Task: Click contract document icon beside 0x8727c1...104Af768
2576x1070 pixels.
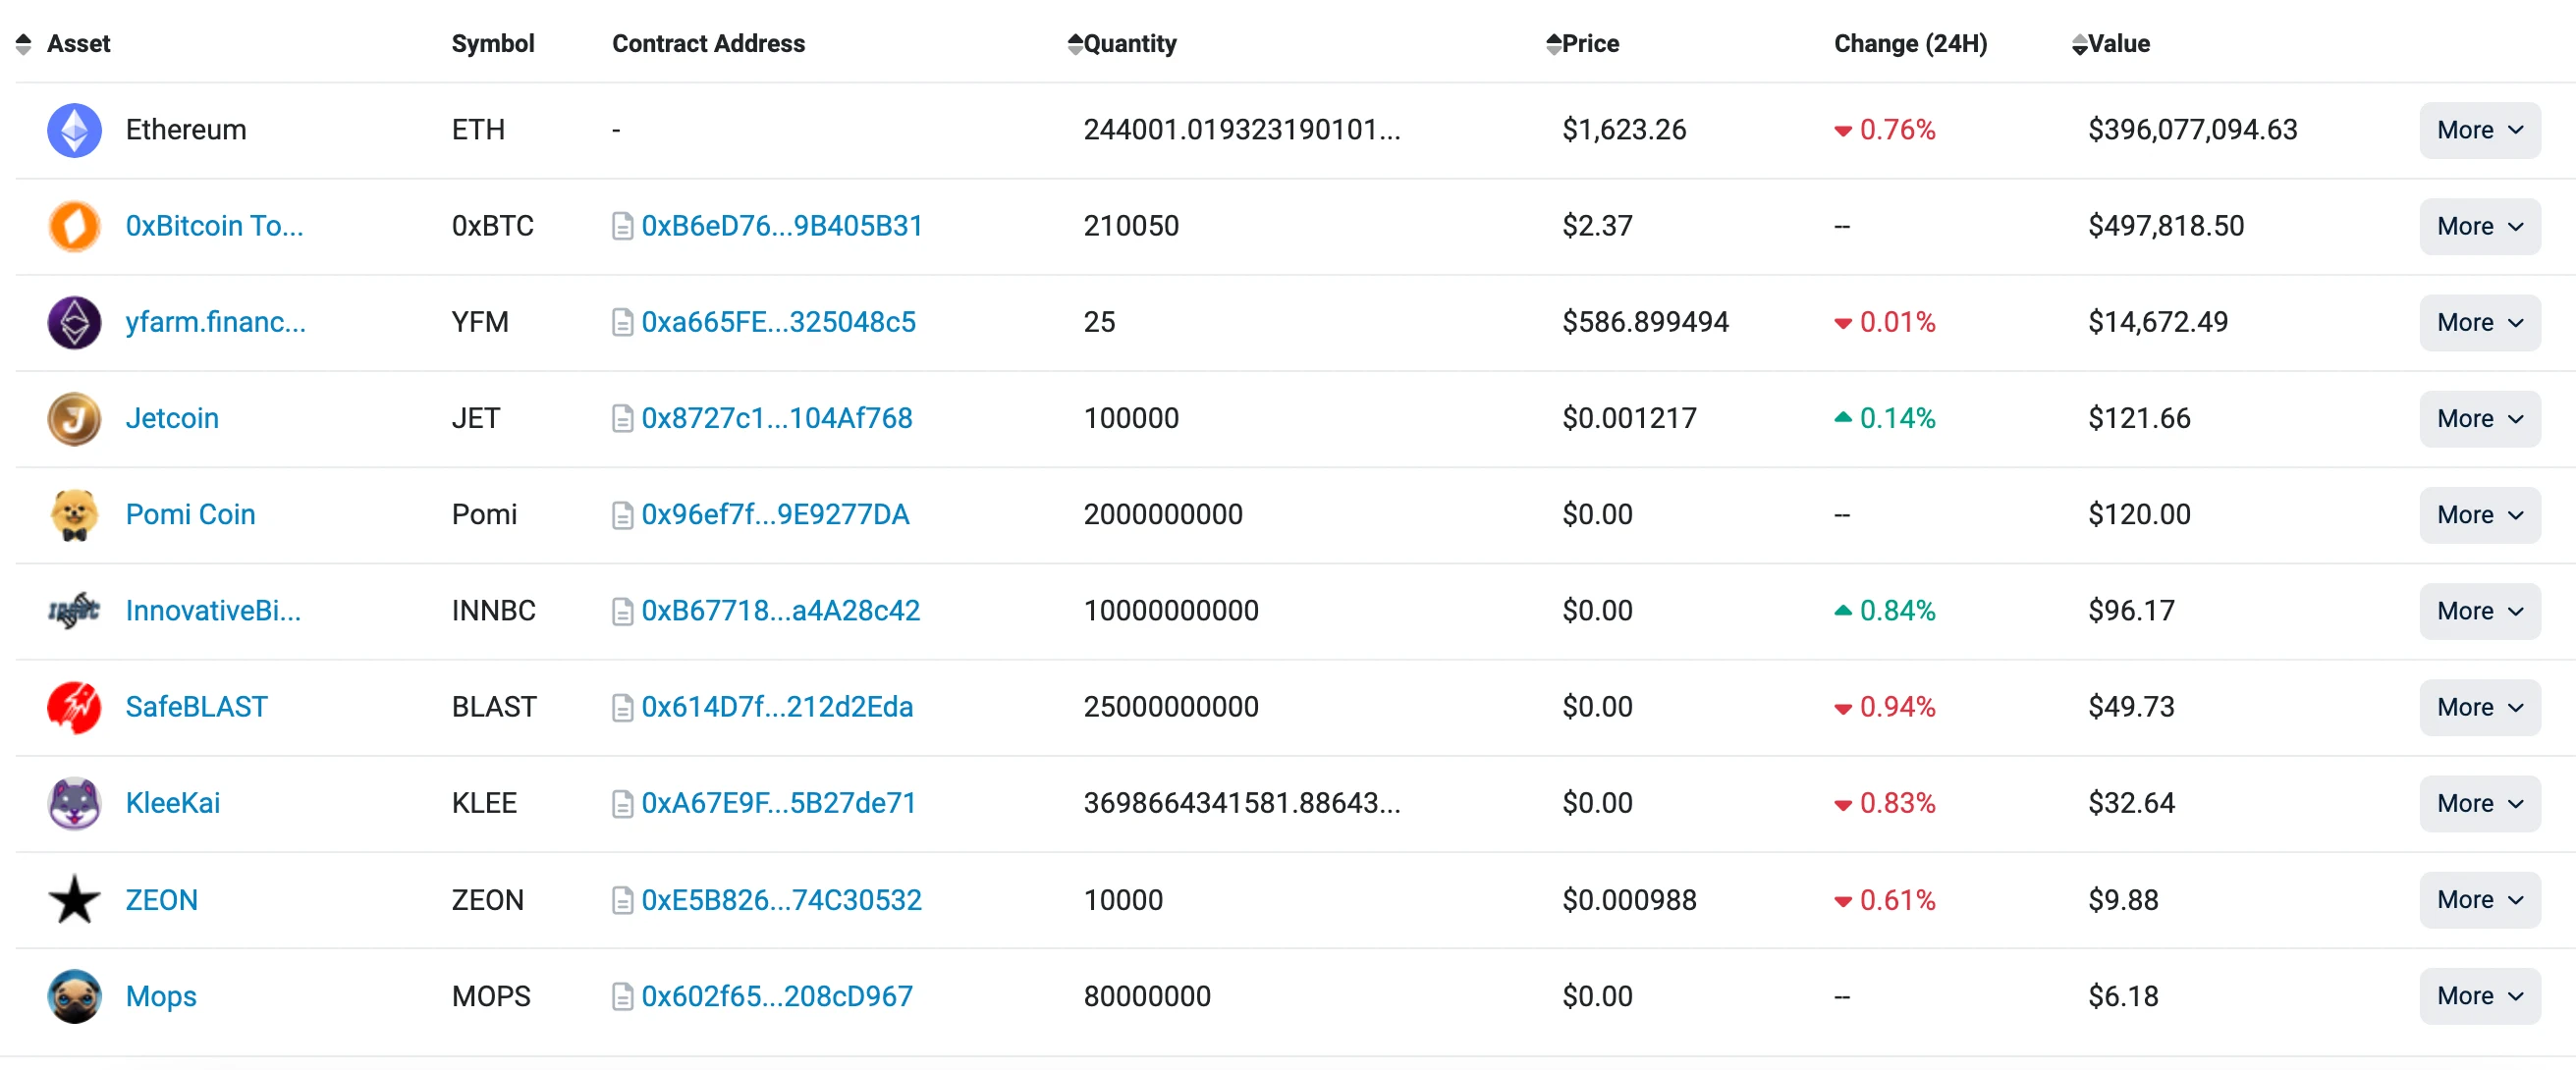Action: pos(622,419)
